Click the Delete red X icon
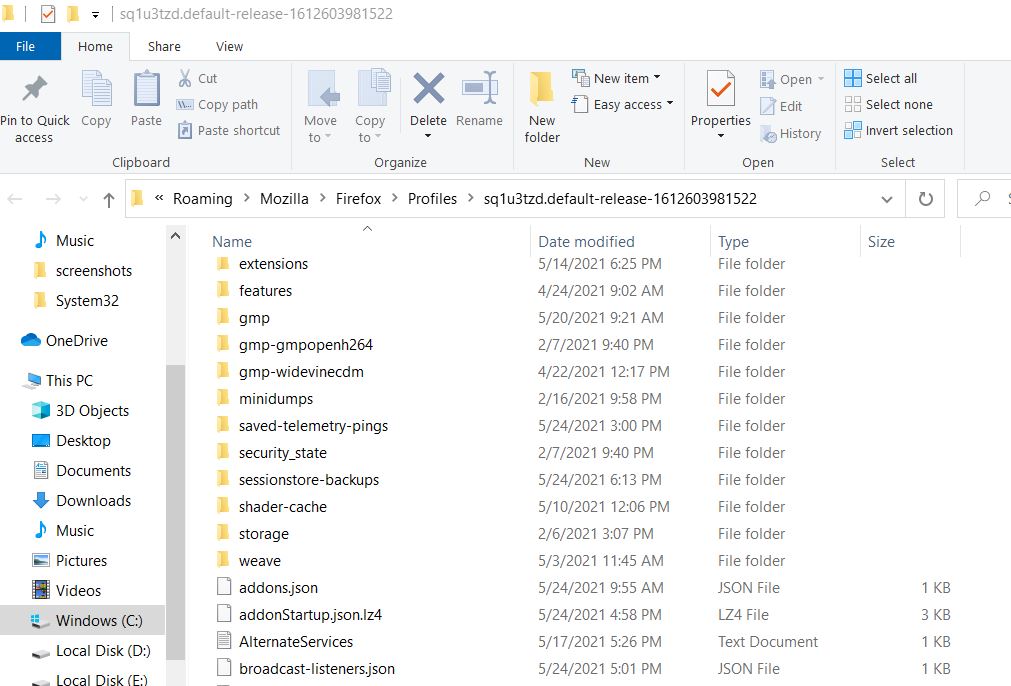 (428, 88)
